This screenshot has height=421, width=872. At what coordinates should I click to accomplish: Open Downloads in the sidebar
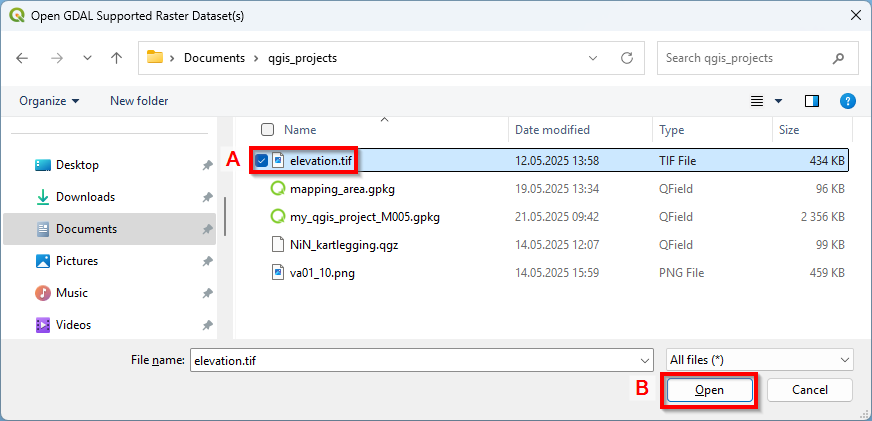[85, 197]
